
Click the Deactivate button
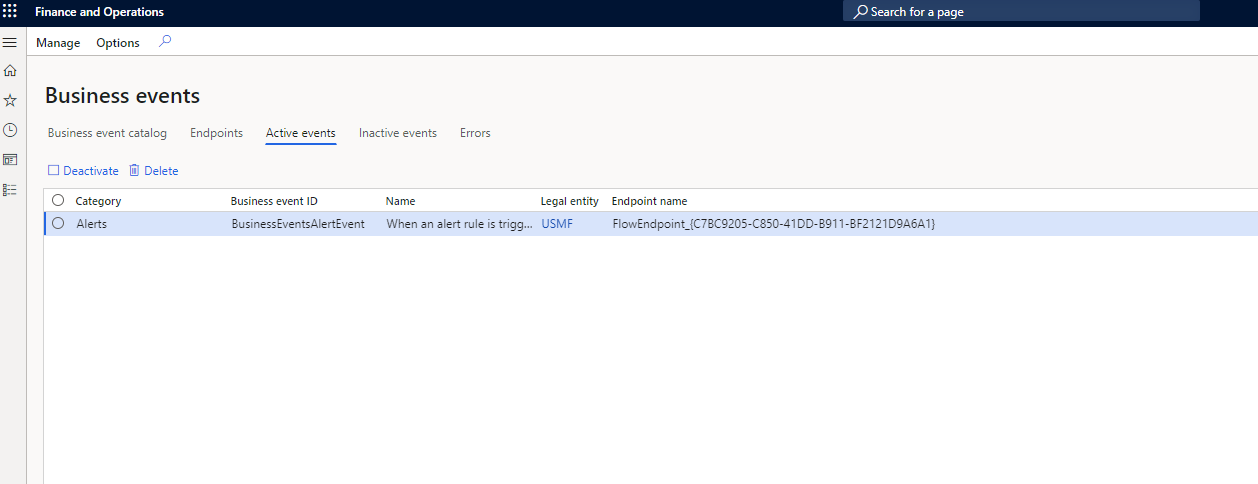click(x=83, y=171)
